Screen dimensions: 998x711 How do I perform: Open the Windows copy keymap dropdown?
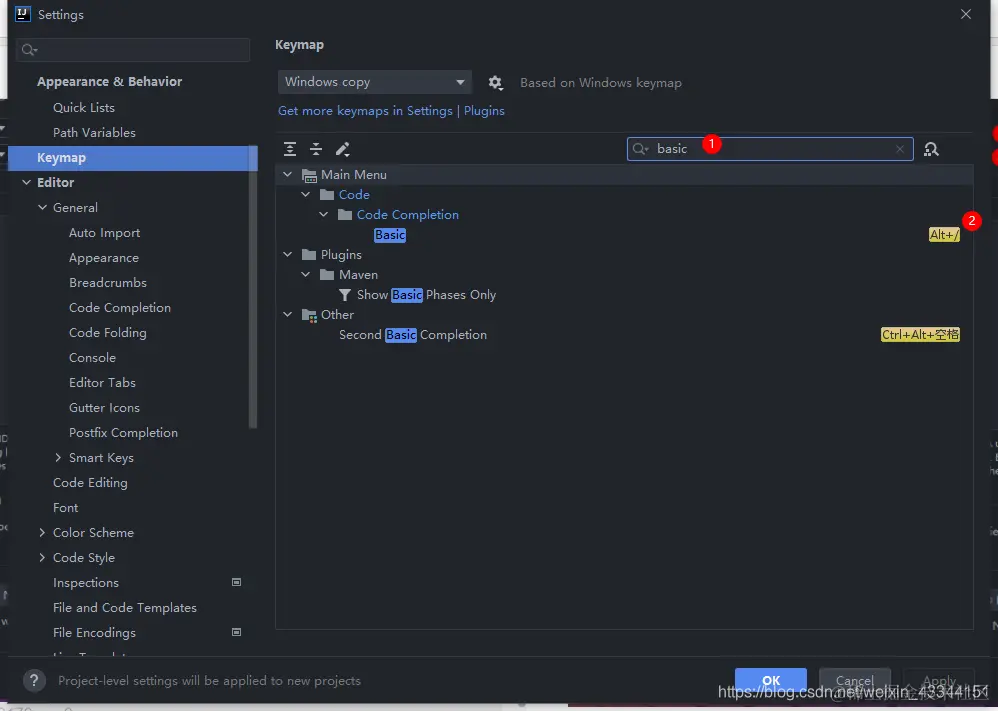[375, 82]
